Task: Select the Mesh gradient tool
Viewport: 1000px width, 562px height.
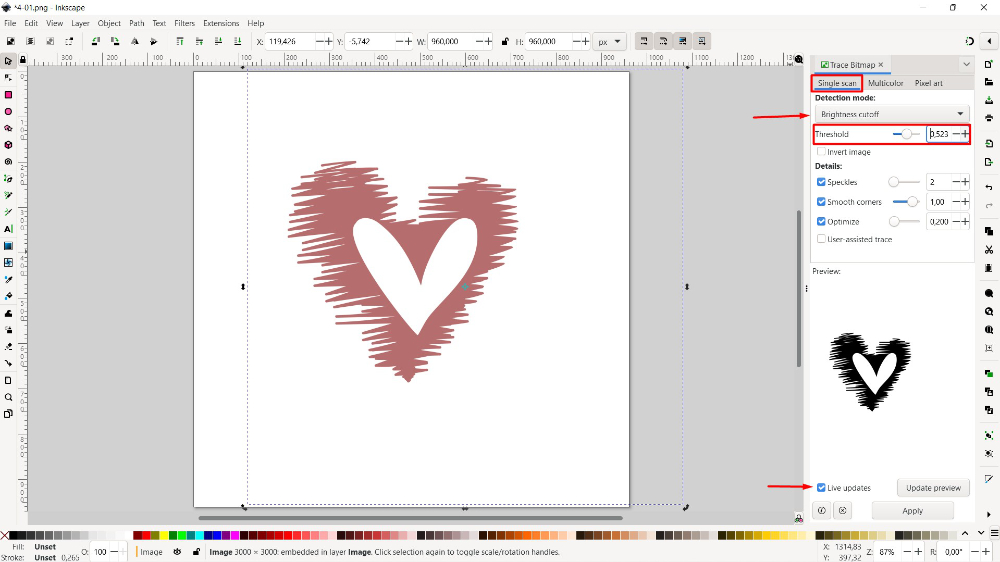Action: [x=8, y=262]
